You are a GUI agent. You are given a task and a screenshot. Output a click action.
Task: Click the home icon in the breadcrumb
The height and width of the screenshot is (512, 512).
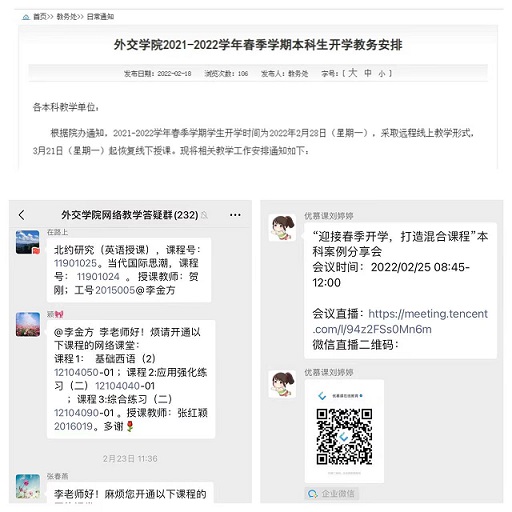click(x=26, y=17)
